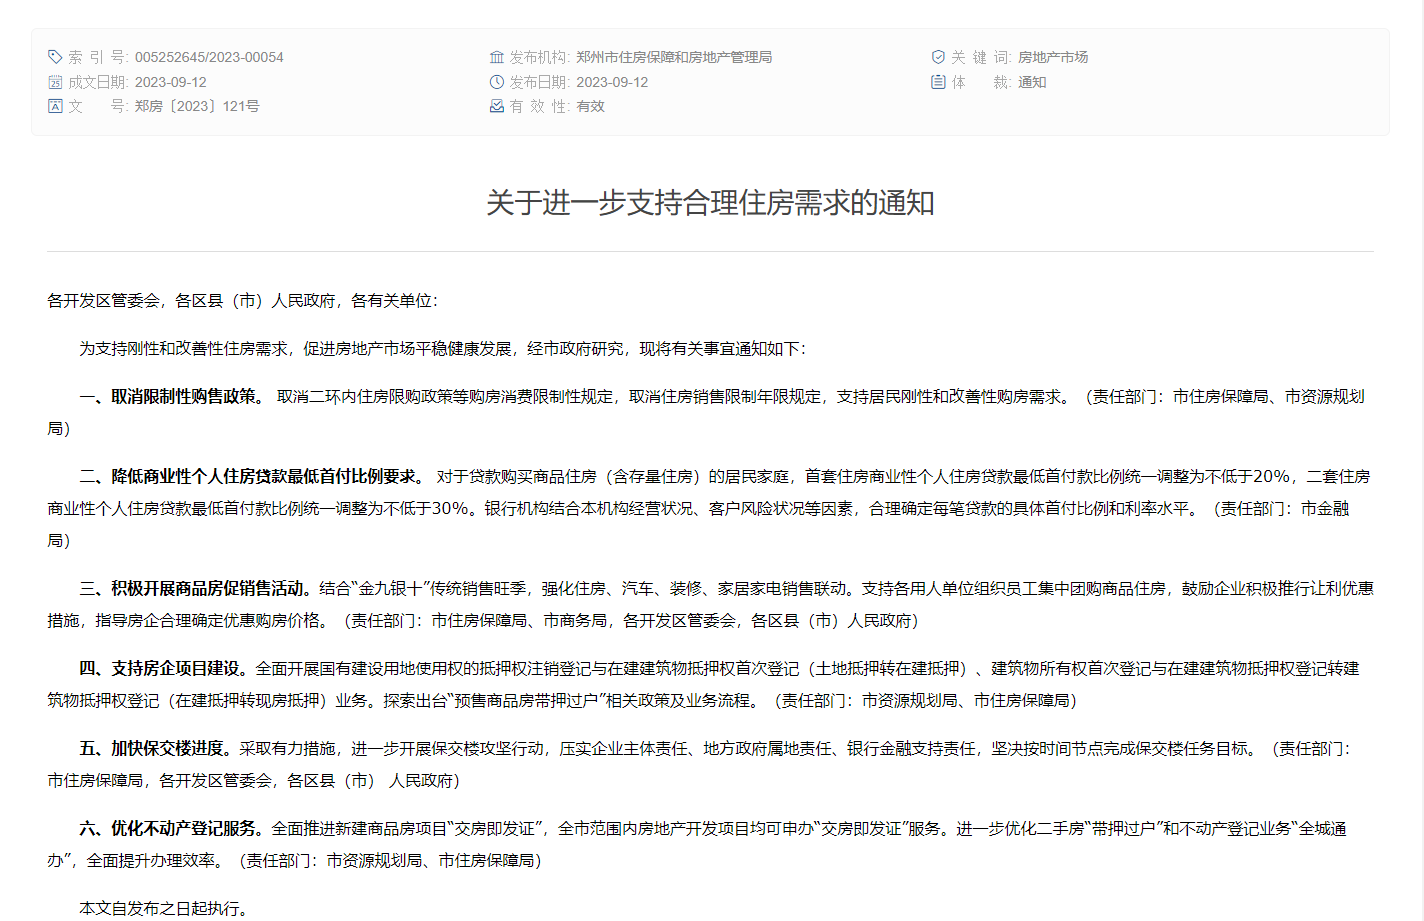Click heading 二、降低商业性个人住房贷款最低首付比例要求

252,476
